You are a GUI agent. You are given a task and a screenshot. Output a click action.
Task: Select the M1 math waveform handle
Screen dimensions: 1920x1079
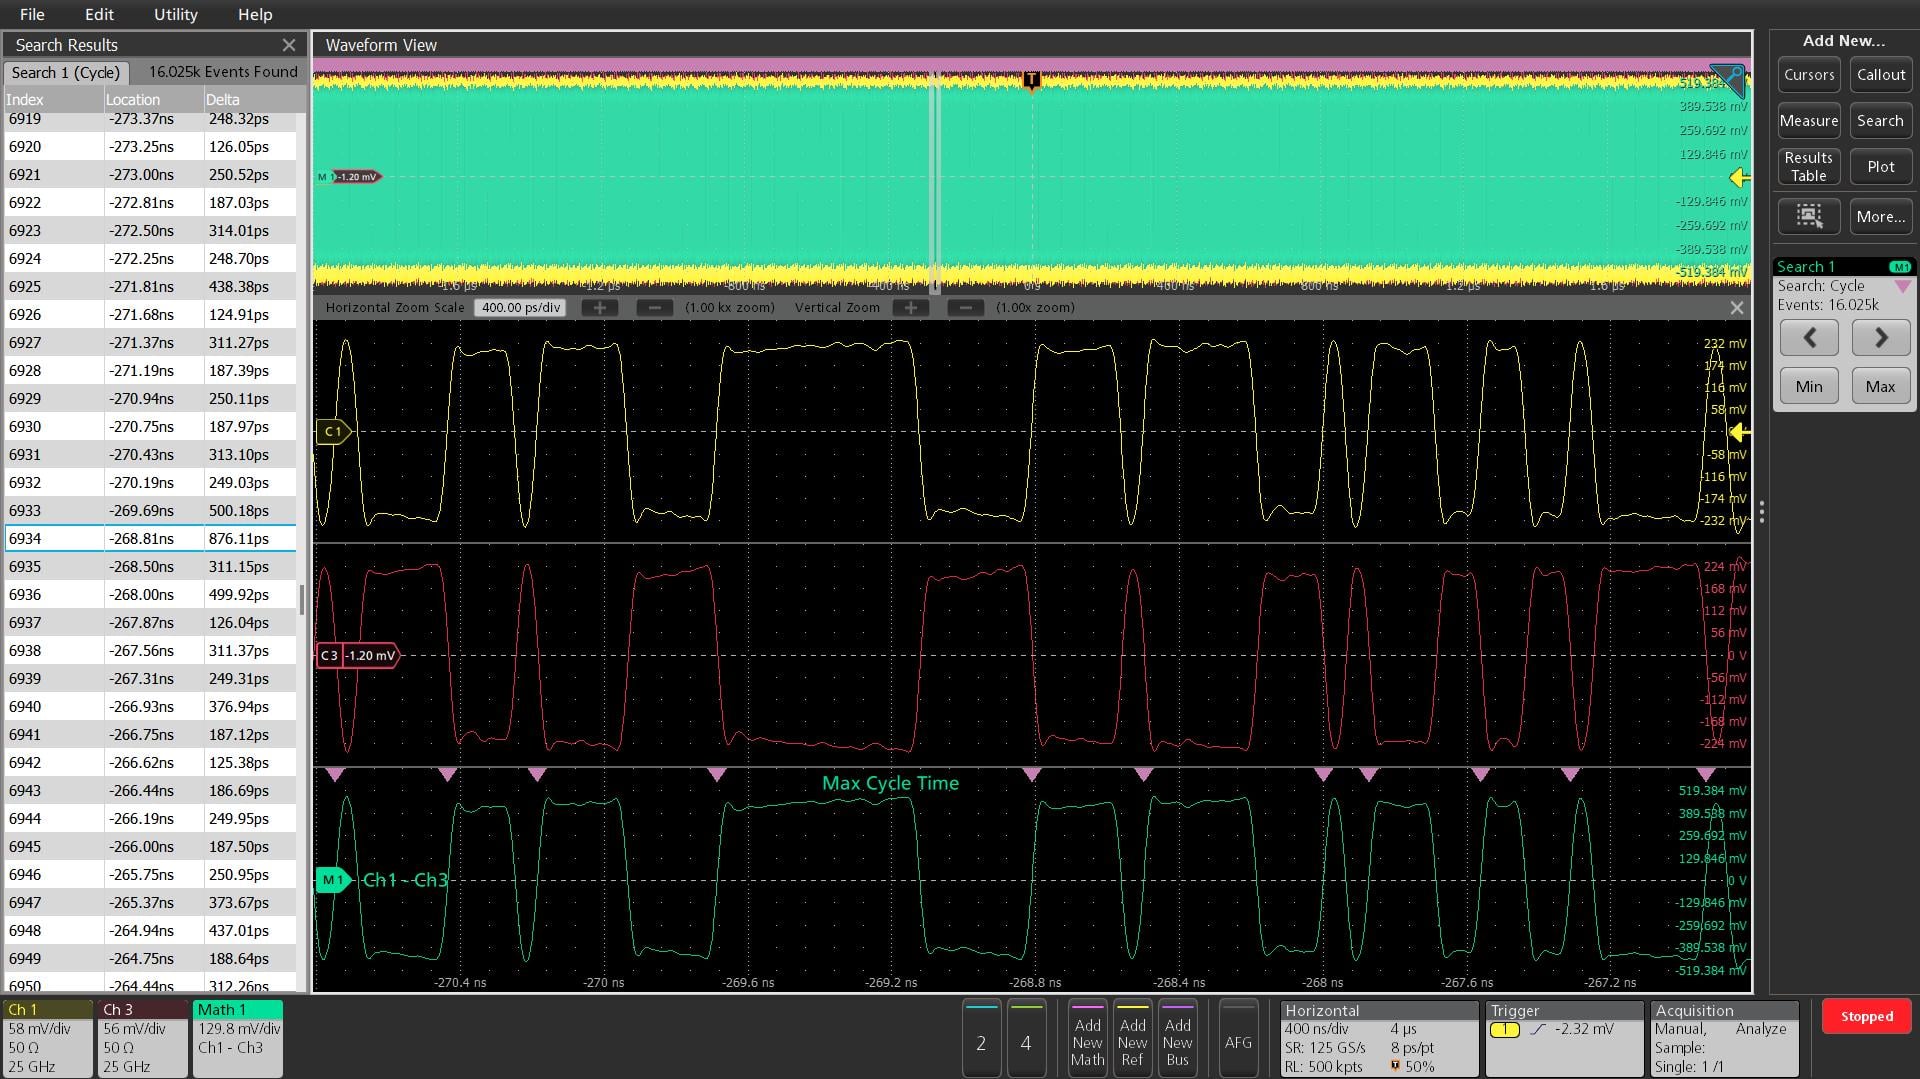[333, 880]
